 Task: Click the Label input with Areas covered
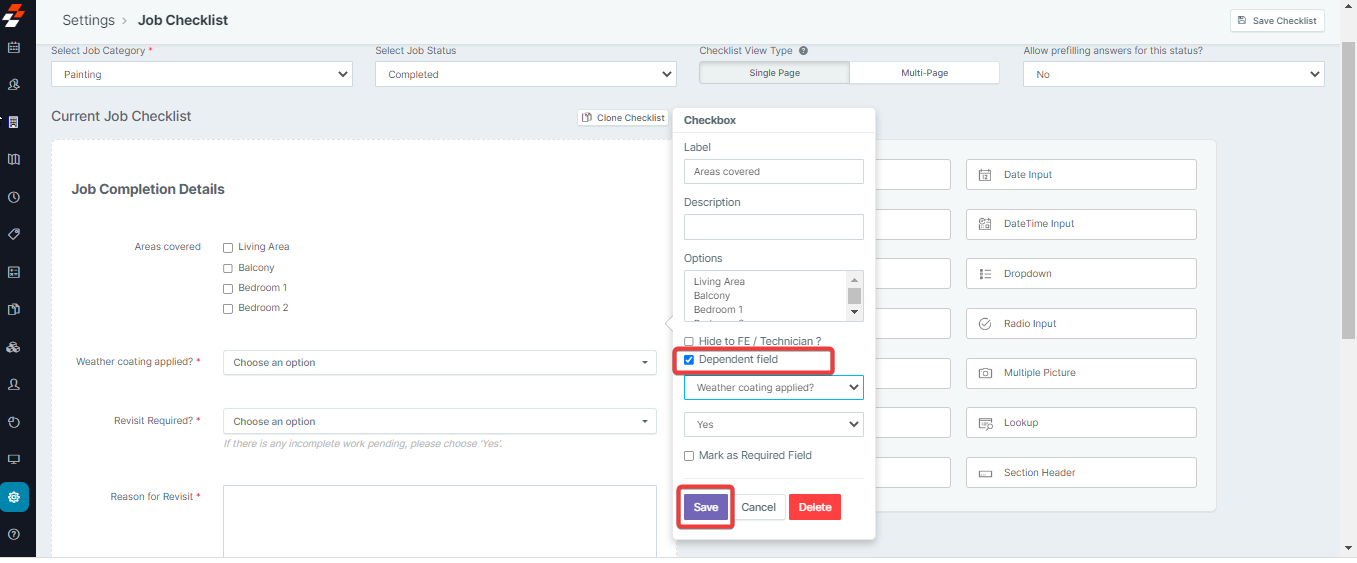click(774, 172)
